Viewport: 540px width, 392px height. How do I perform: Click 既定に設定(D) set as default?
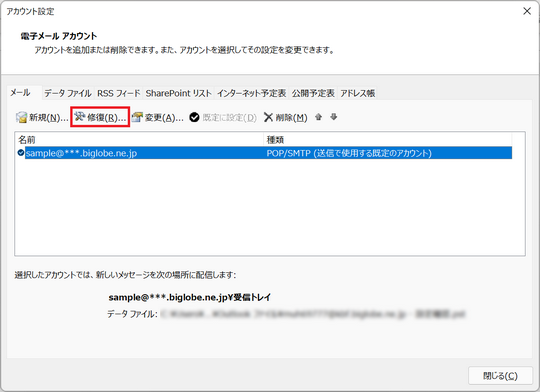click(223, 117)
